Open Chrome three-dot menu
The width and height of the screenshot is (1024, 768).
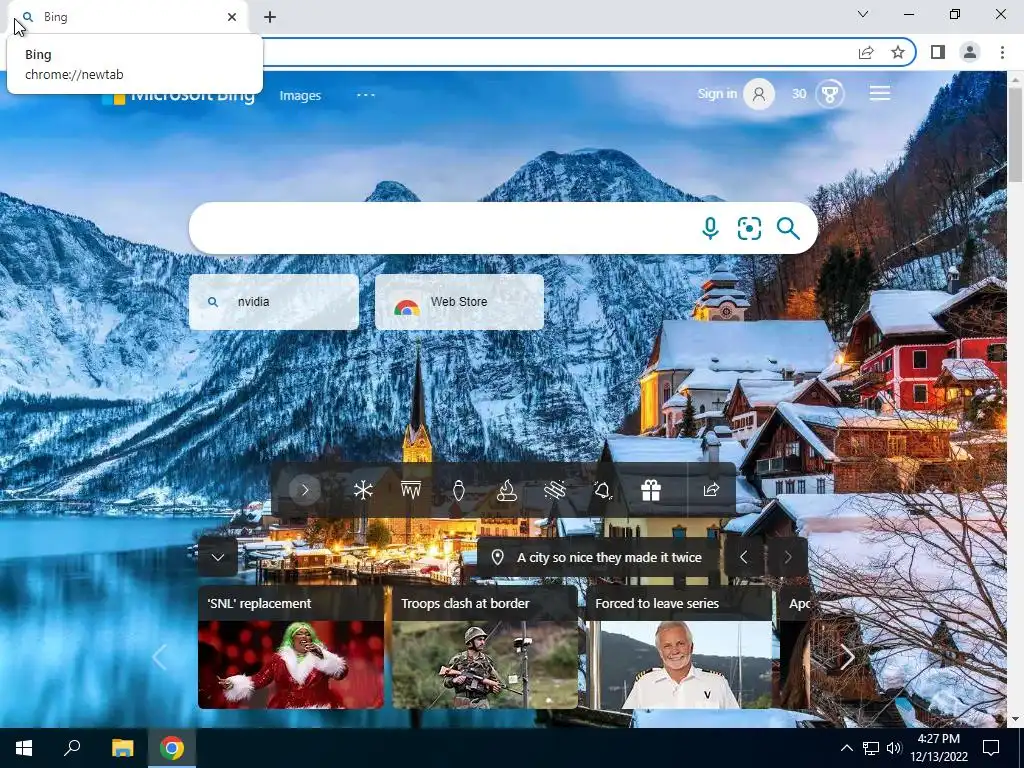point(1002,52)
